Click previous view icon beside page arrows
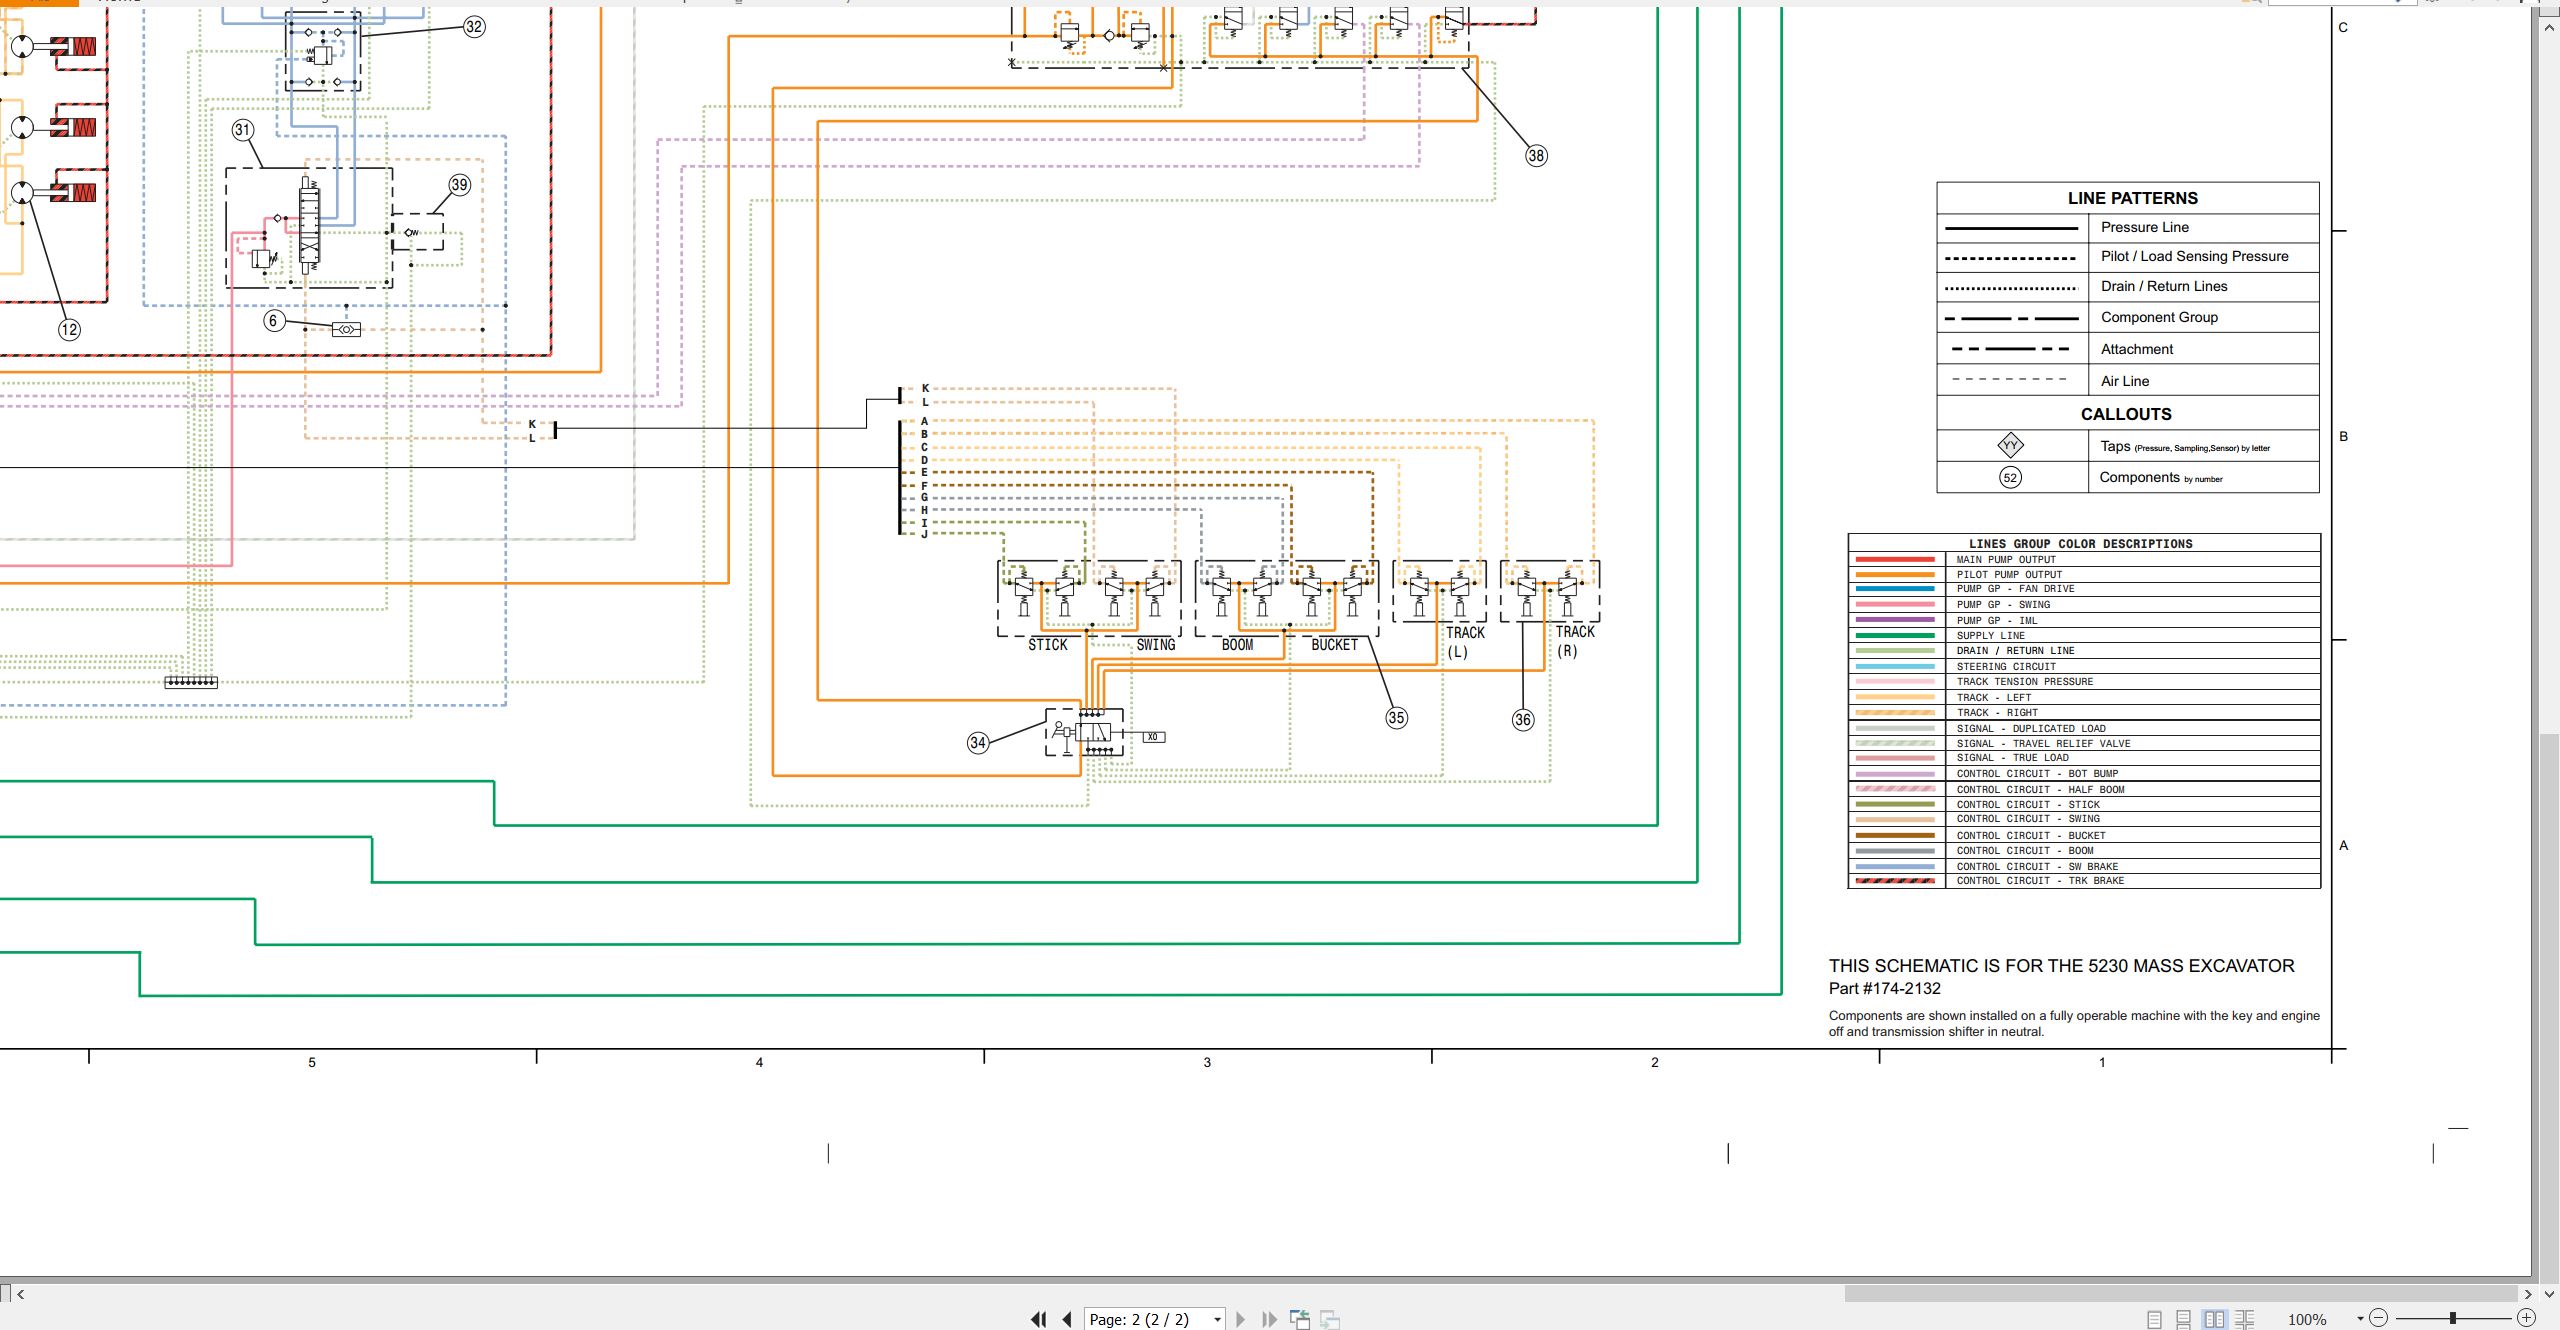2560x1330 pixels. [1300, 1319]
